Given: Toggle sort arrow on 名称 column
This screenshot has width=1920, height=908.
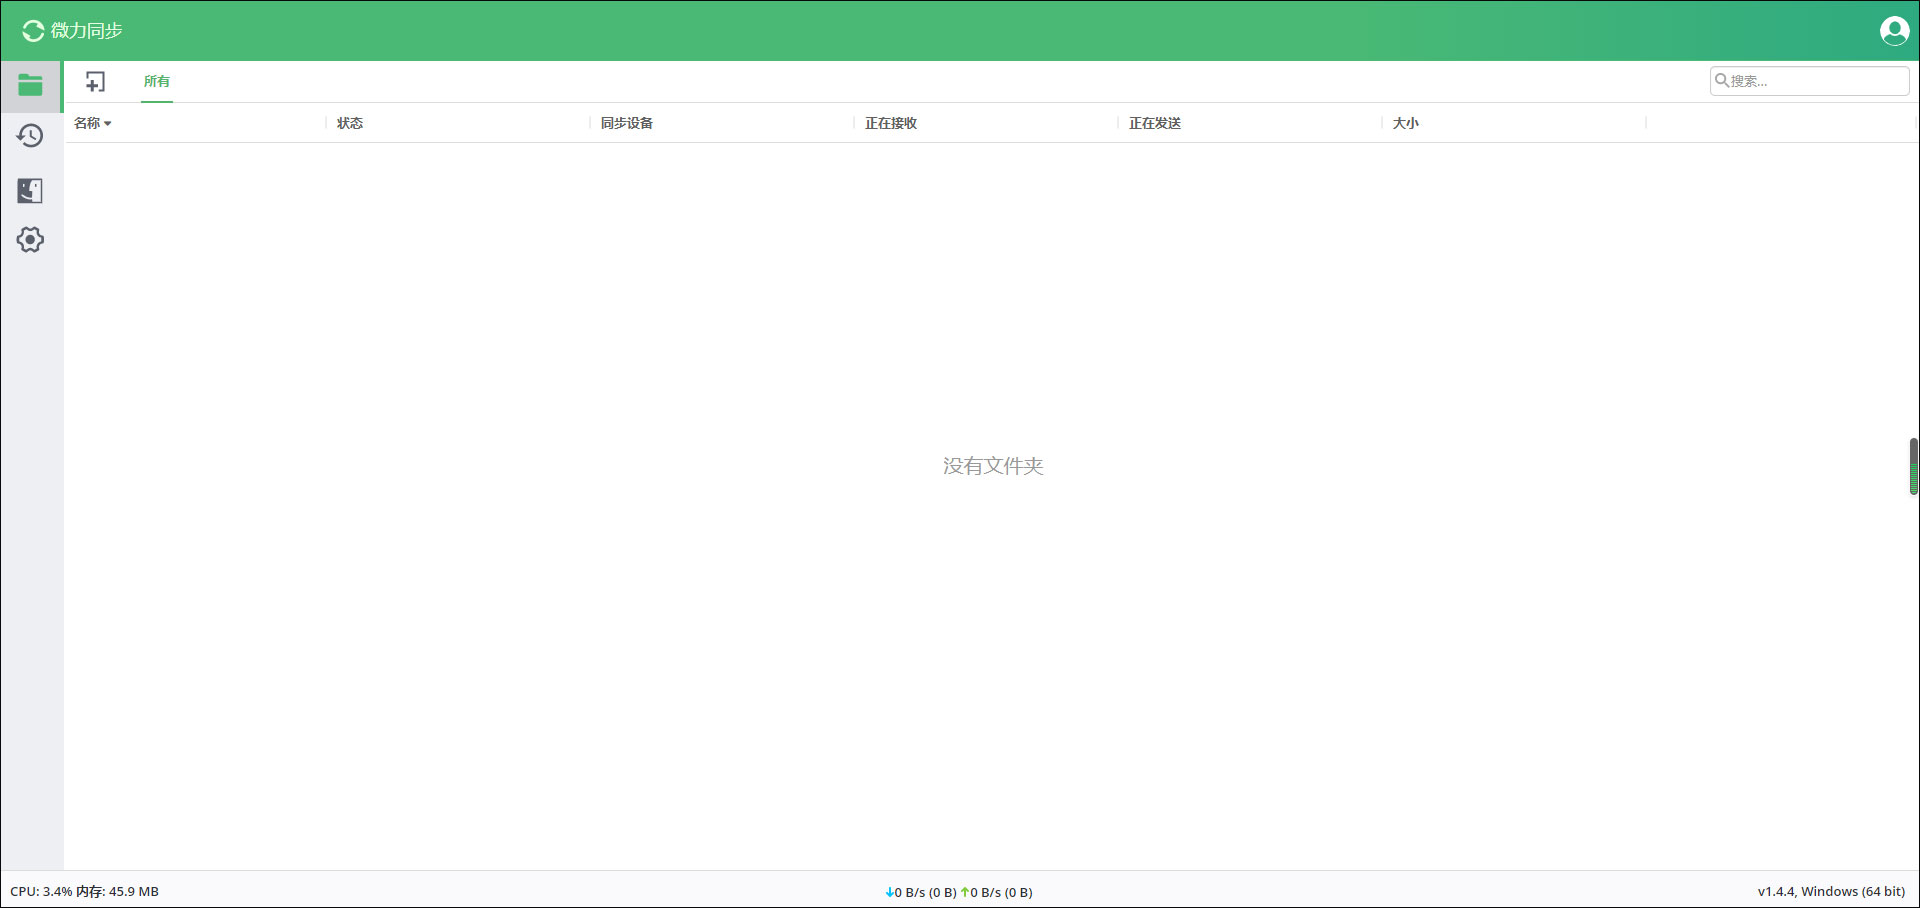Looking at the screenshot, I should tap(108, 124).
